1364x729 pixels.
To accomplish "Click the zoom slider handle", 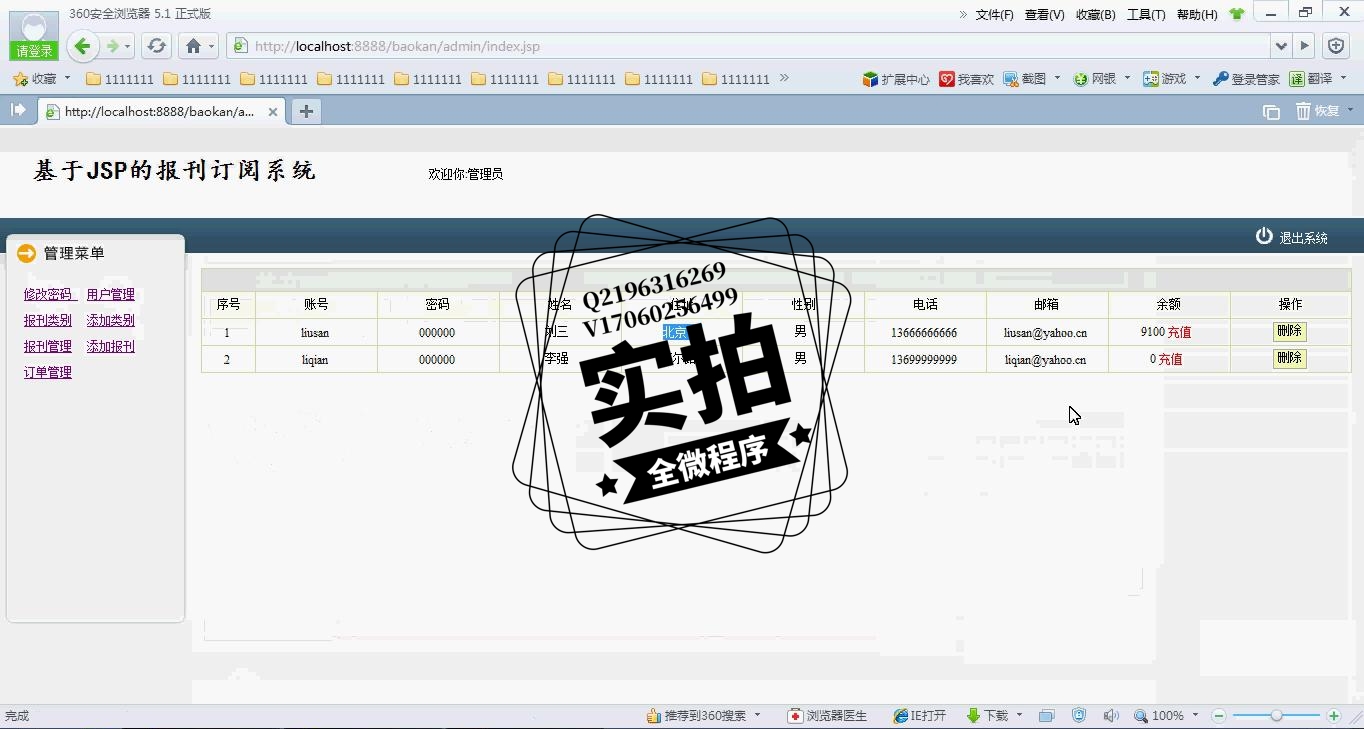I will point(1276,716).
